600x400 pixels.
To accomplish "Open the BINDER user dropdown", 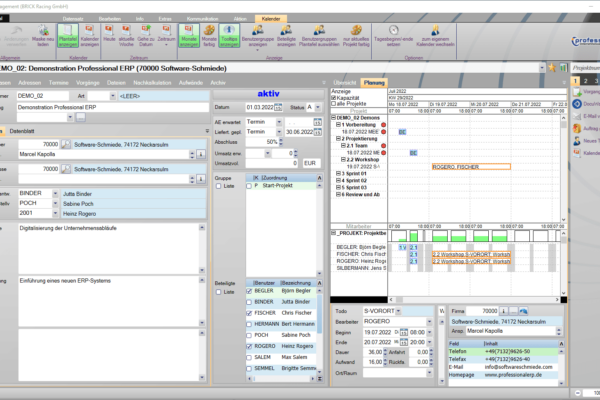I will (55, 194).
